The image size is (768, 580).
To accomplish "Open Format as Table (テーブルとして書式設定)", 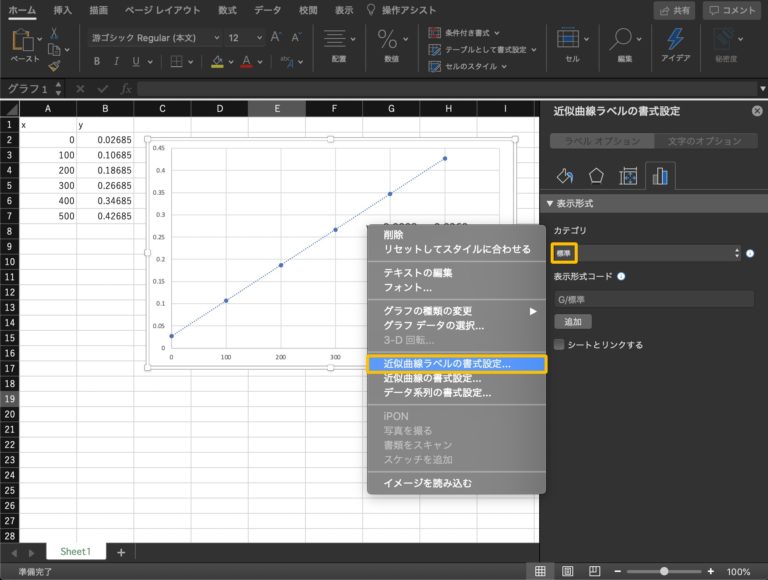I will click(x=482, y=49).
